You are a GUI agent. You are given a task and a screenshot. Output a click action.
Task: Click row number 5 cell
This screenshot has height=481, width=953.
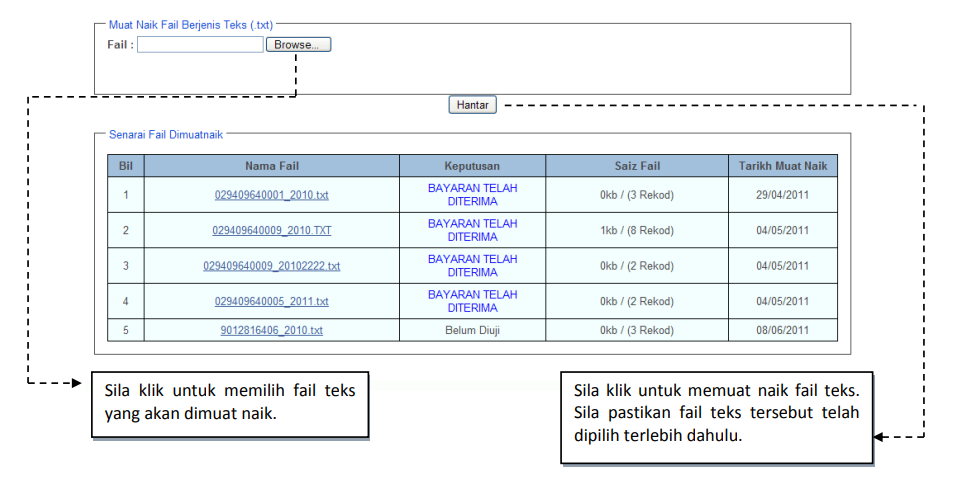tap(126, 330)
